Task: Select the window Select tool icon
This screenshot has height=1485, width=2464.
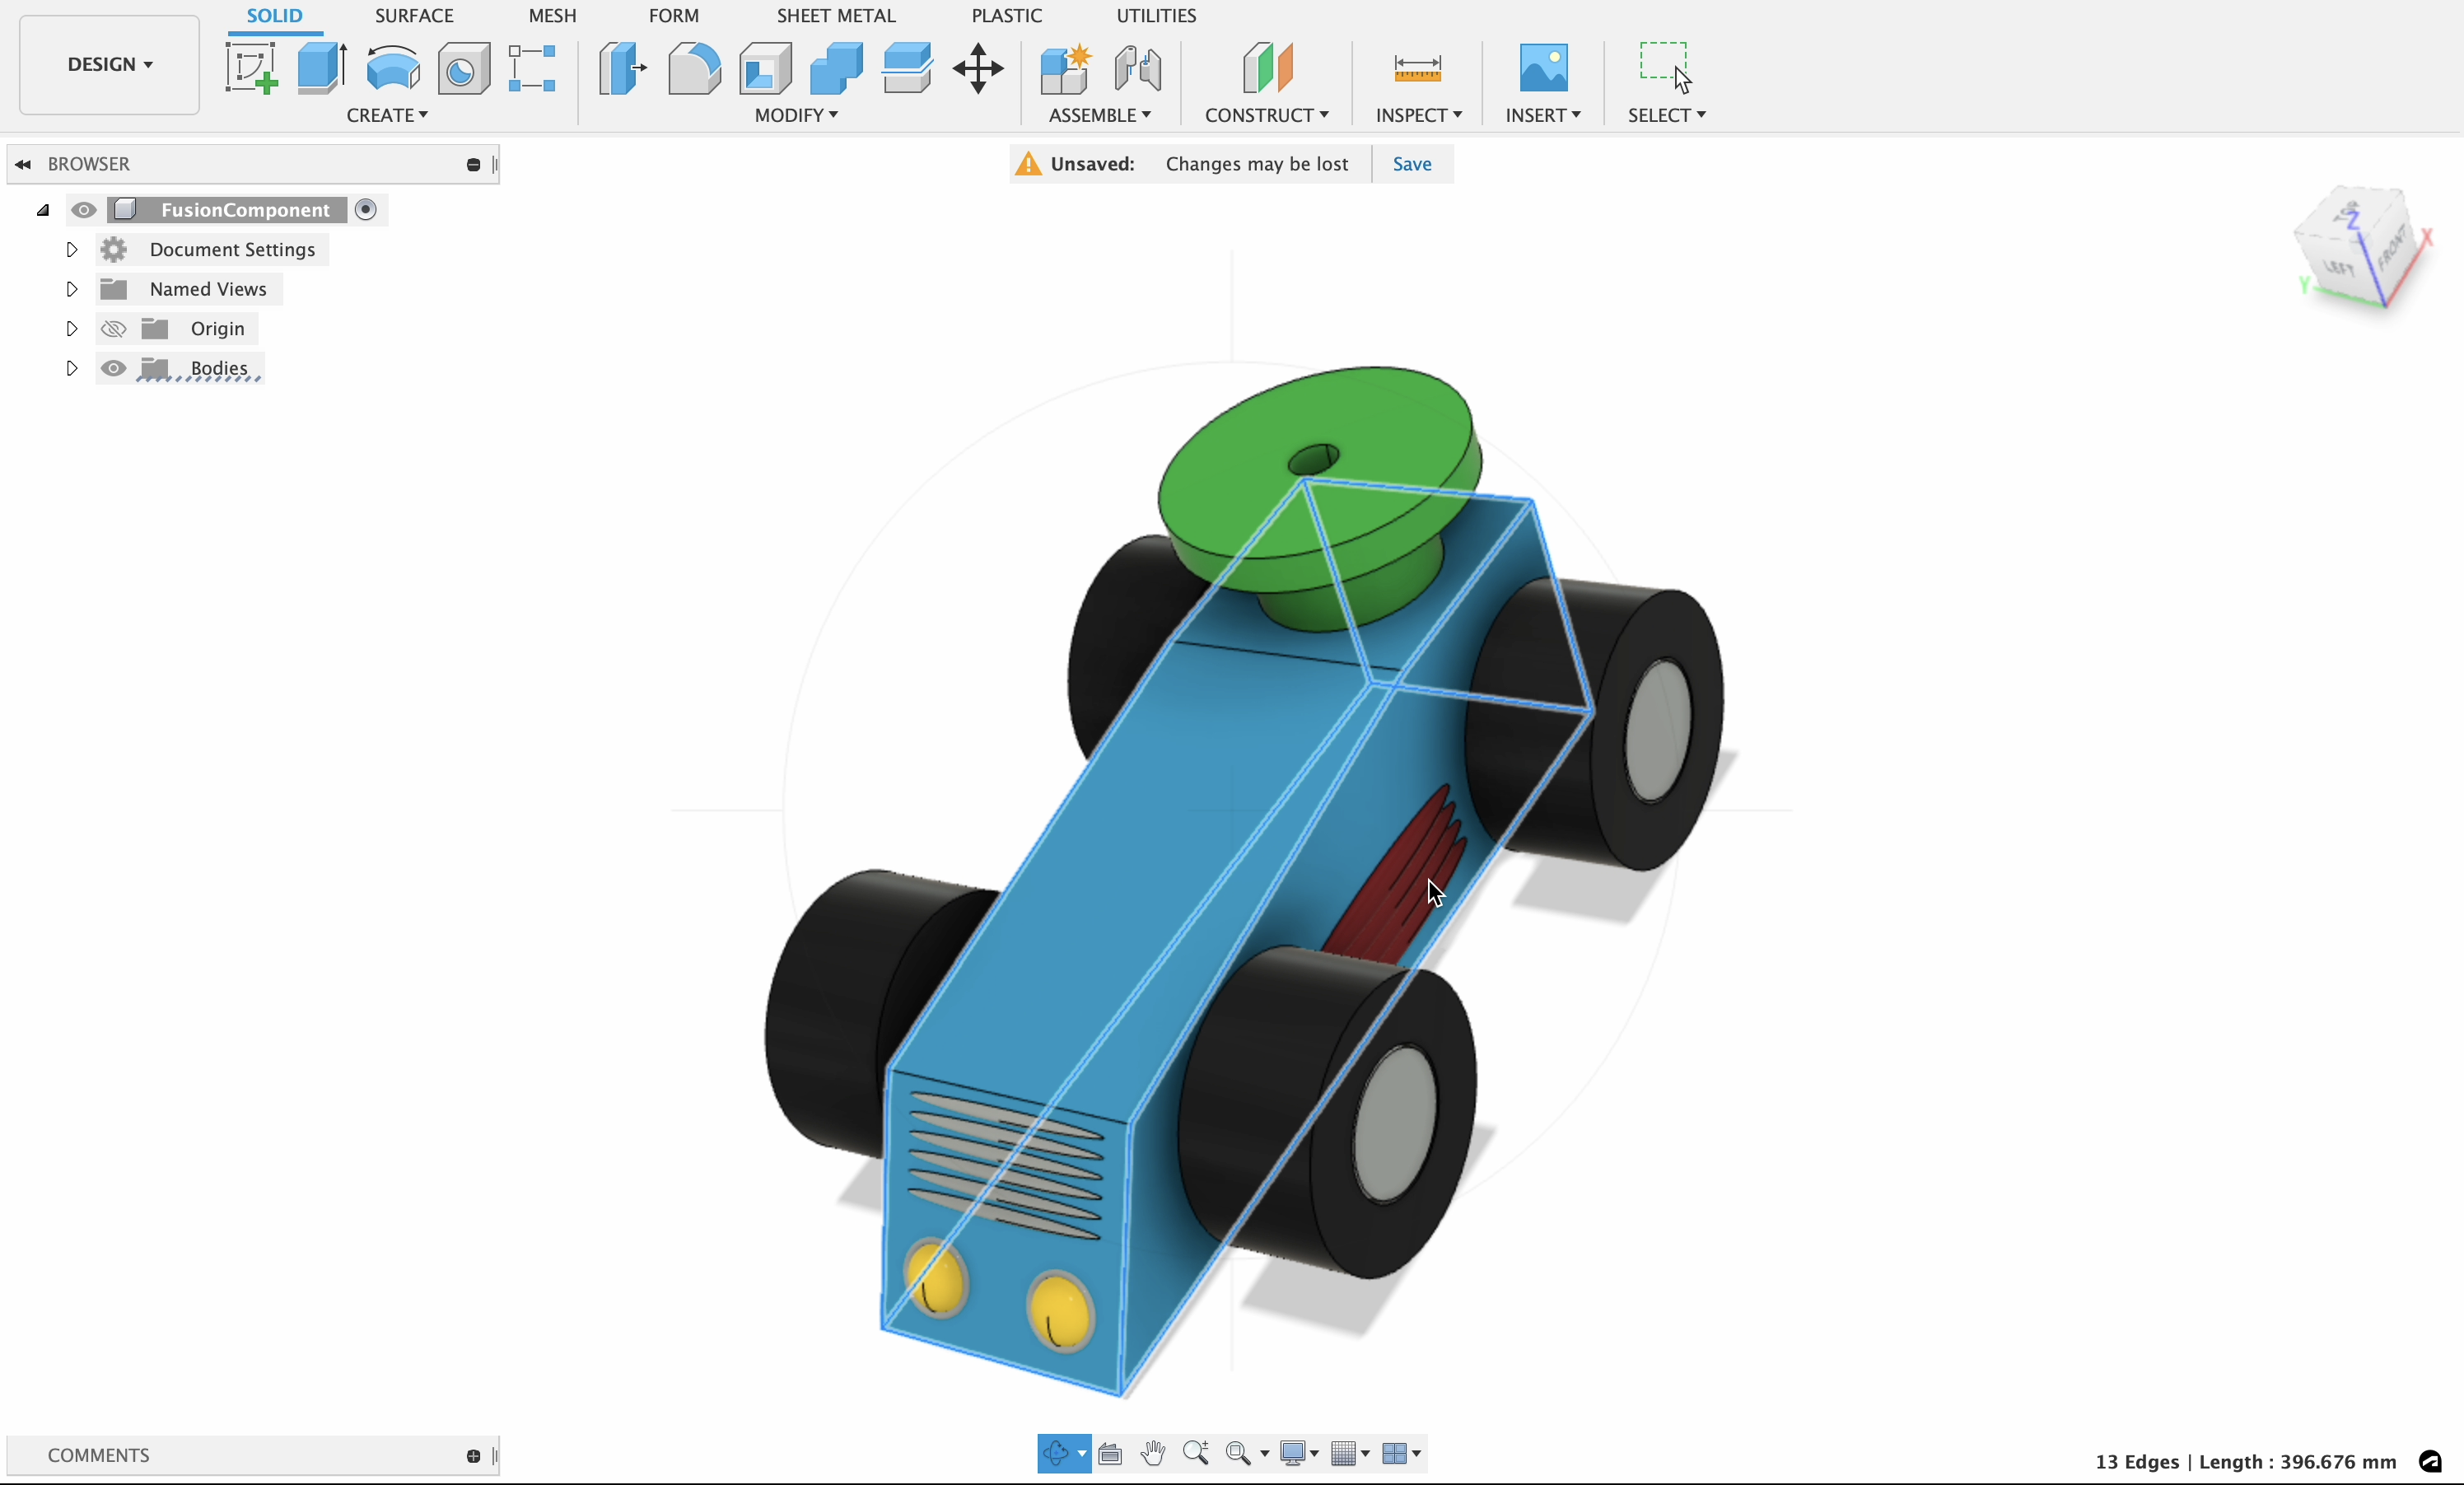Action: tap(1666, 68)
